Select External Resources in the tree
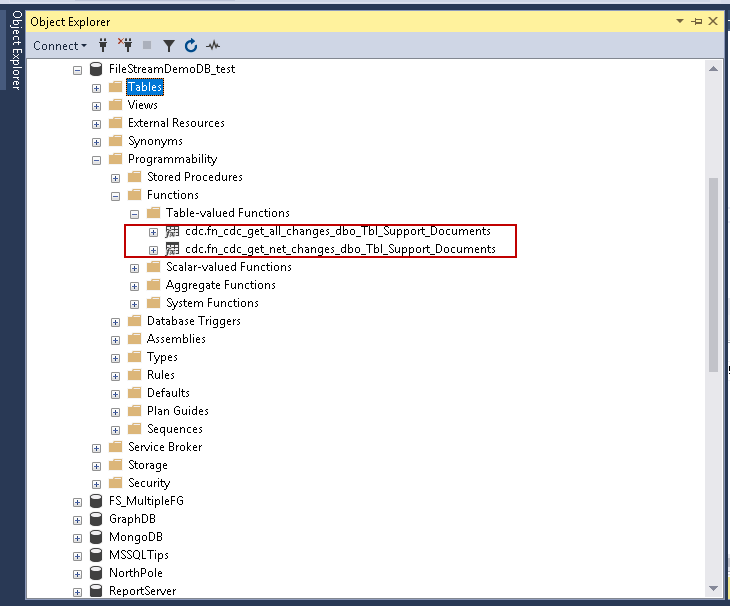The image size is (730, 606). coord(176,123)
